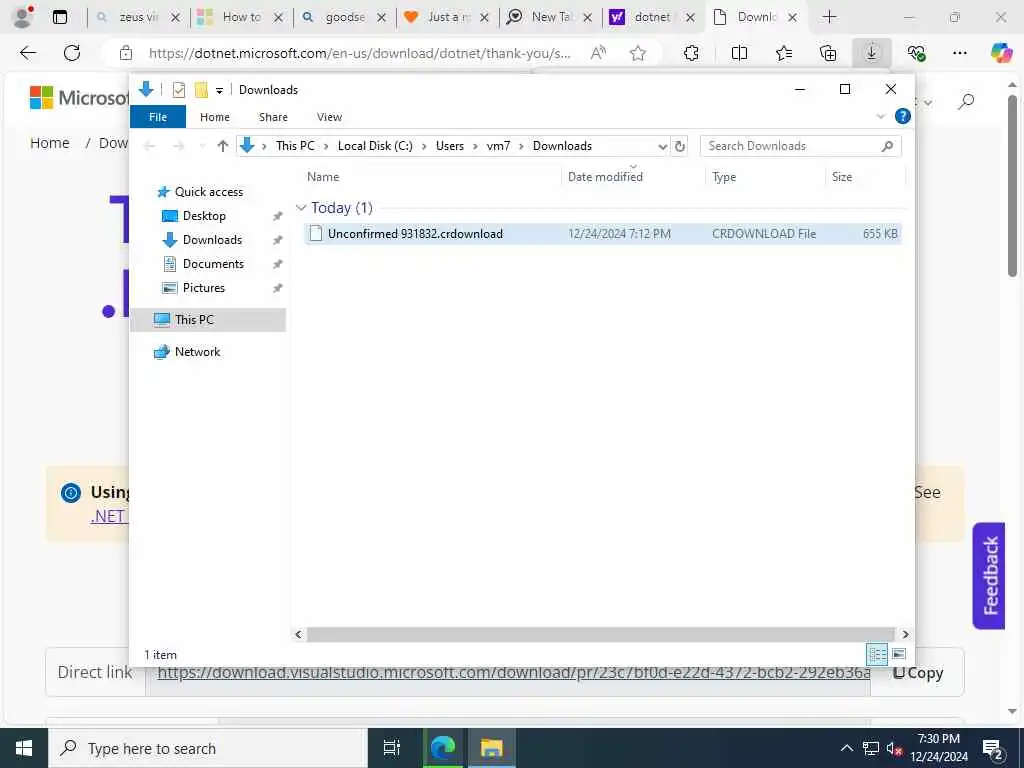Refresh the Edge page
The width and height of the screenshot is (1024, 768).
click(72, 53)
